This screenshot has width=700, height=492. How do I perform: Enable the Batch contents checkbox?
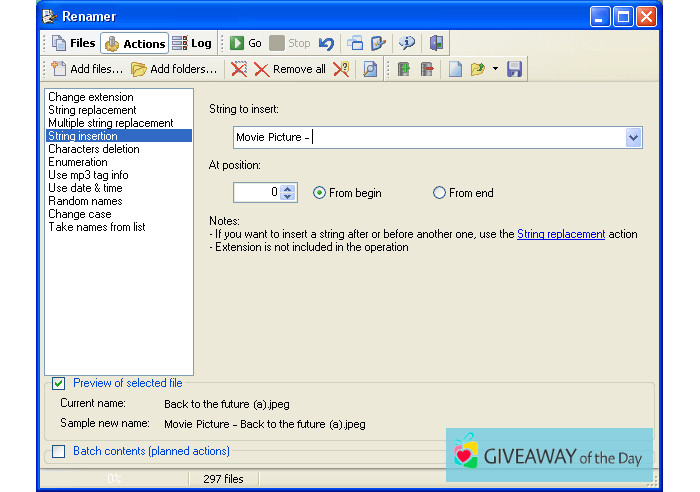point(59,451)
